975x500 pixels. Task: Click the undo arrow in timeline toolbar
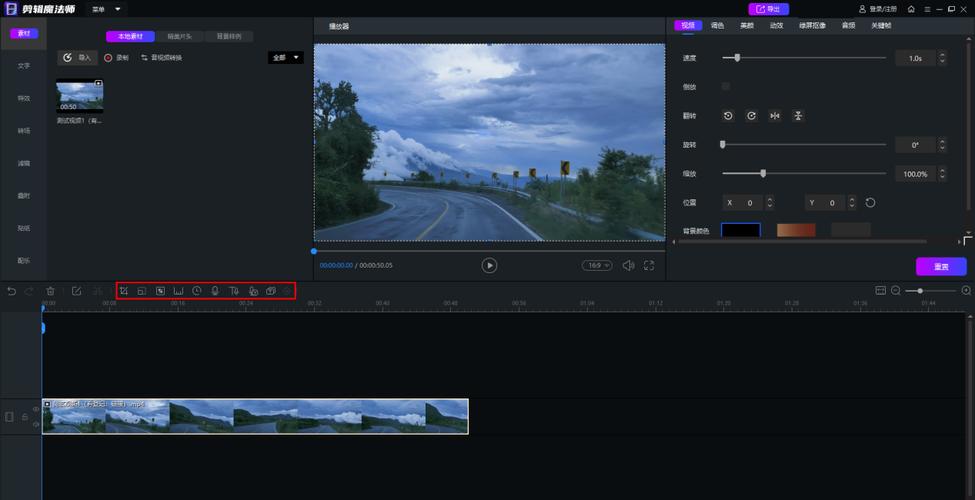coord(12,291)
